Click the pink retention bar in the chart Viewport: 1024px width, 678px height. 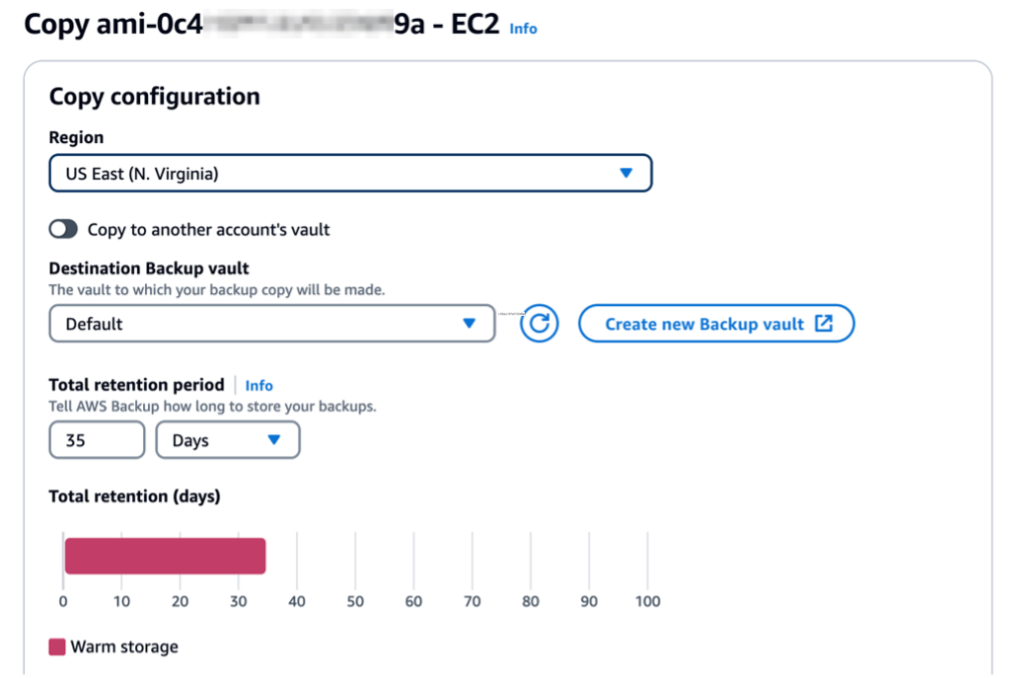(x=165, y=555)
